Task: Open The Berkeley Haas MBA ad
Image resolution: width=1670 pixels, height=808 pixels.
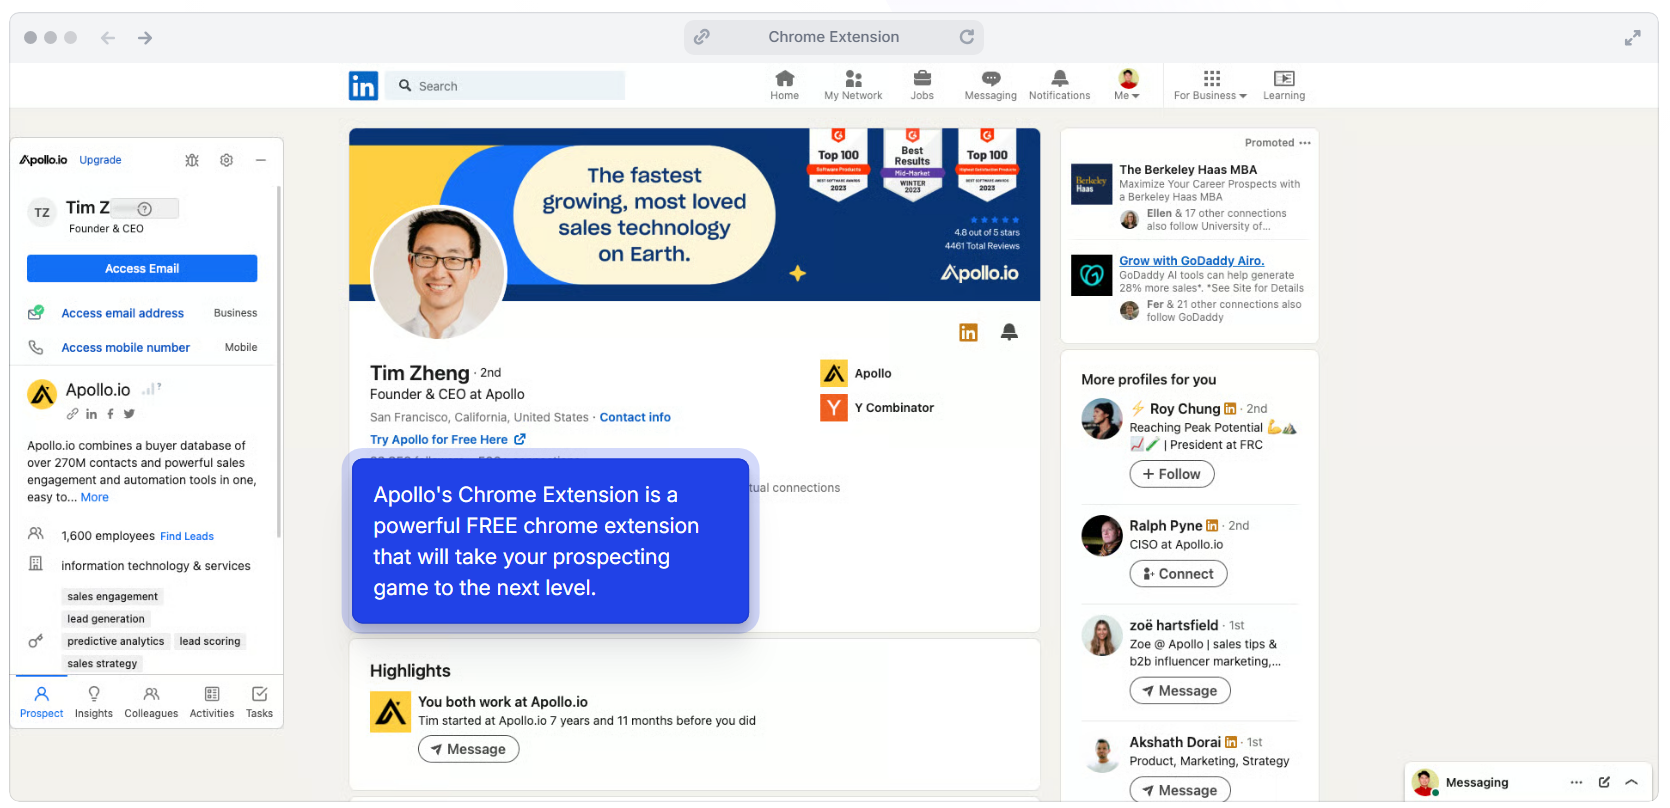Action: point(1188,170)
